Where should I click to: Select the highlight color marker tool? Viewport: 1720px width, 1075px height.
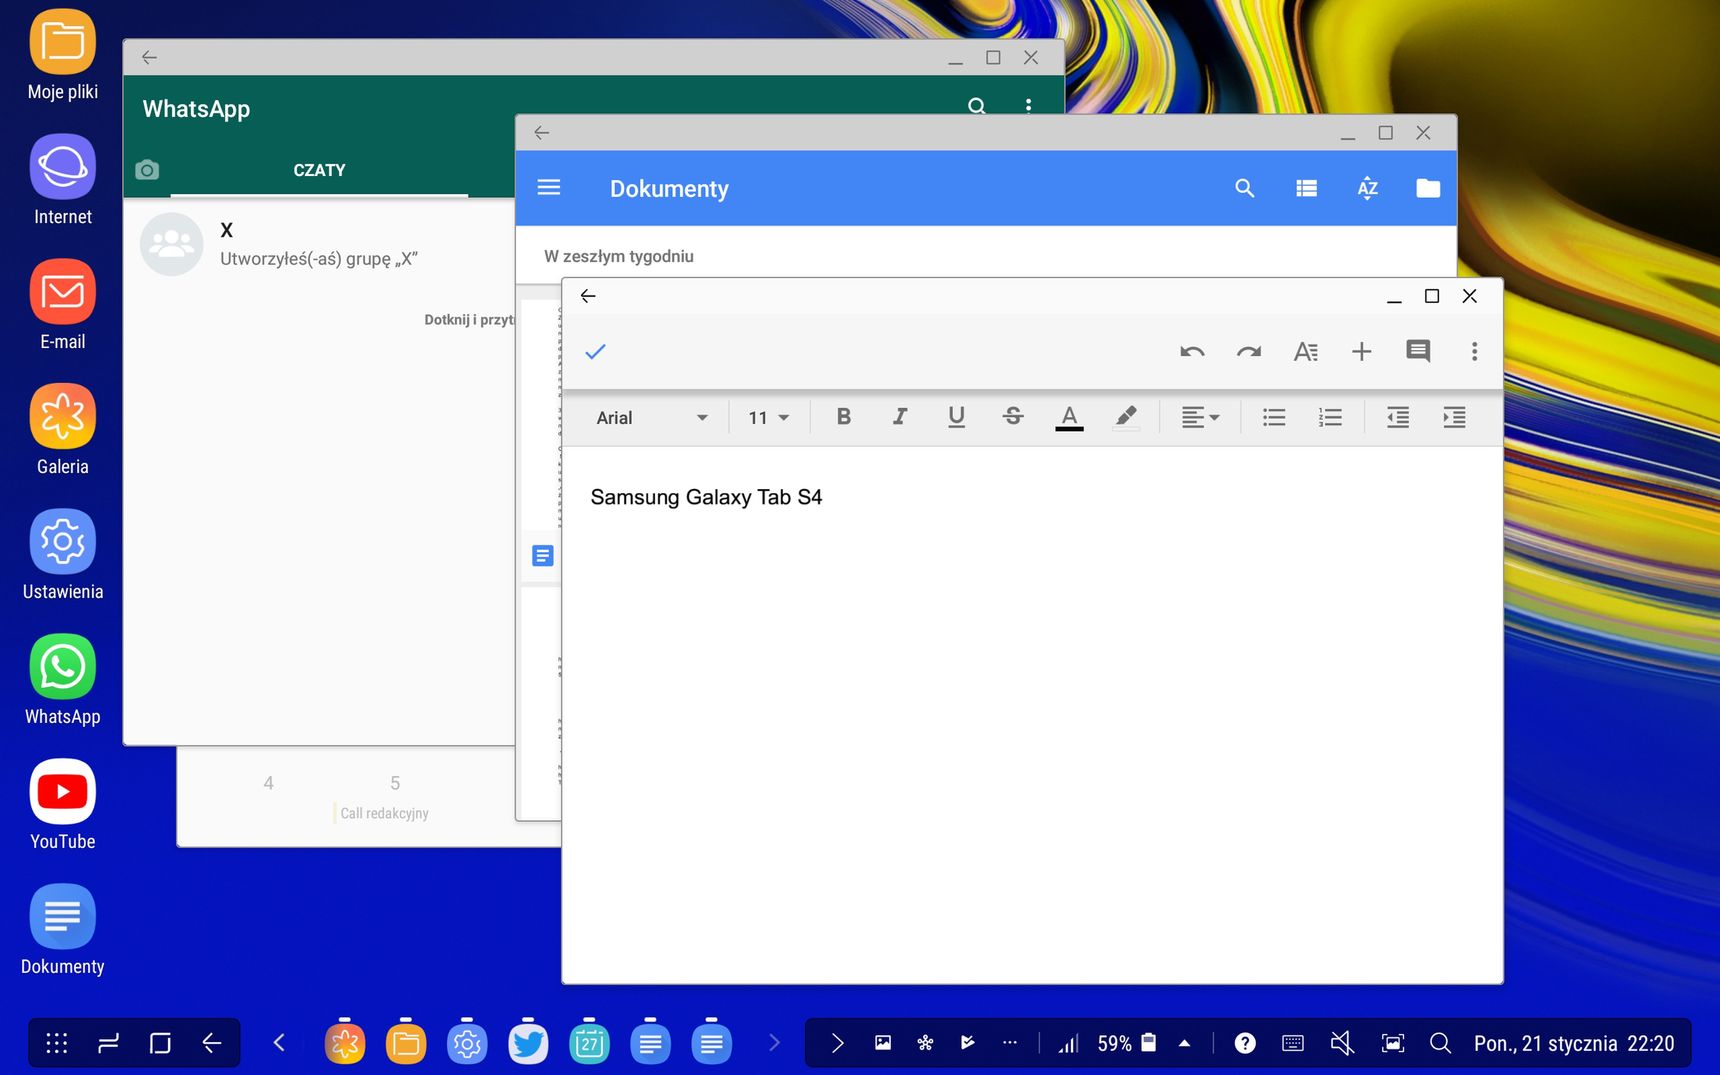tap(1126, 417)
